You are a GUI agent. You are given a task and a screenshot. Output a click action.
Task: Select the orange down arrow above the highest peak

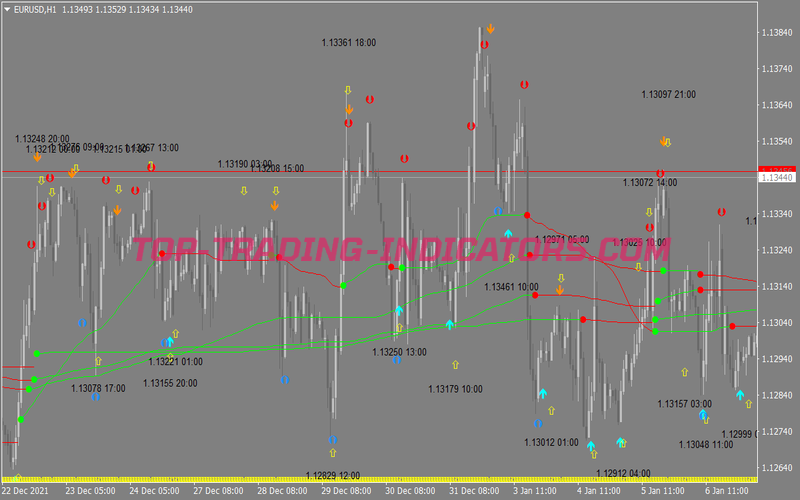point(490,29)
